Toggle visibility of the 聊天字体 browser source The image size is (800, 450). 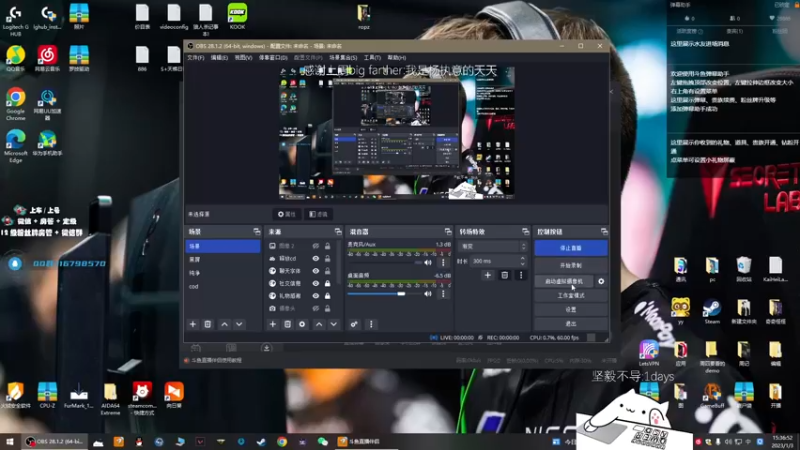(316, 271)
